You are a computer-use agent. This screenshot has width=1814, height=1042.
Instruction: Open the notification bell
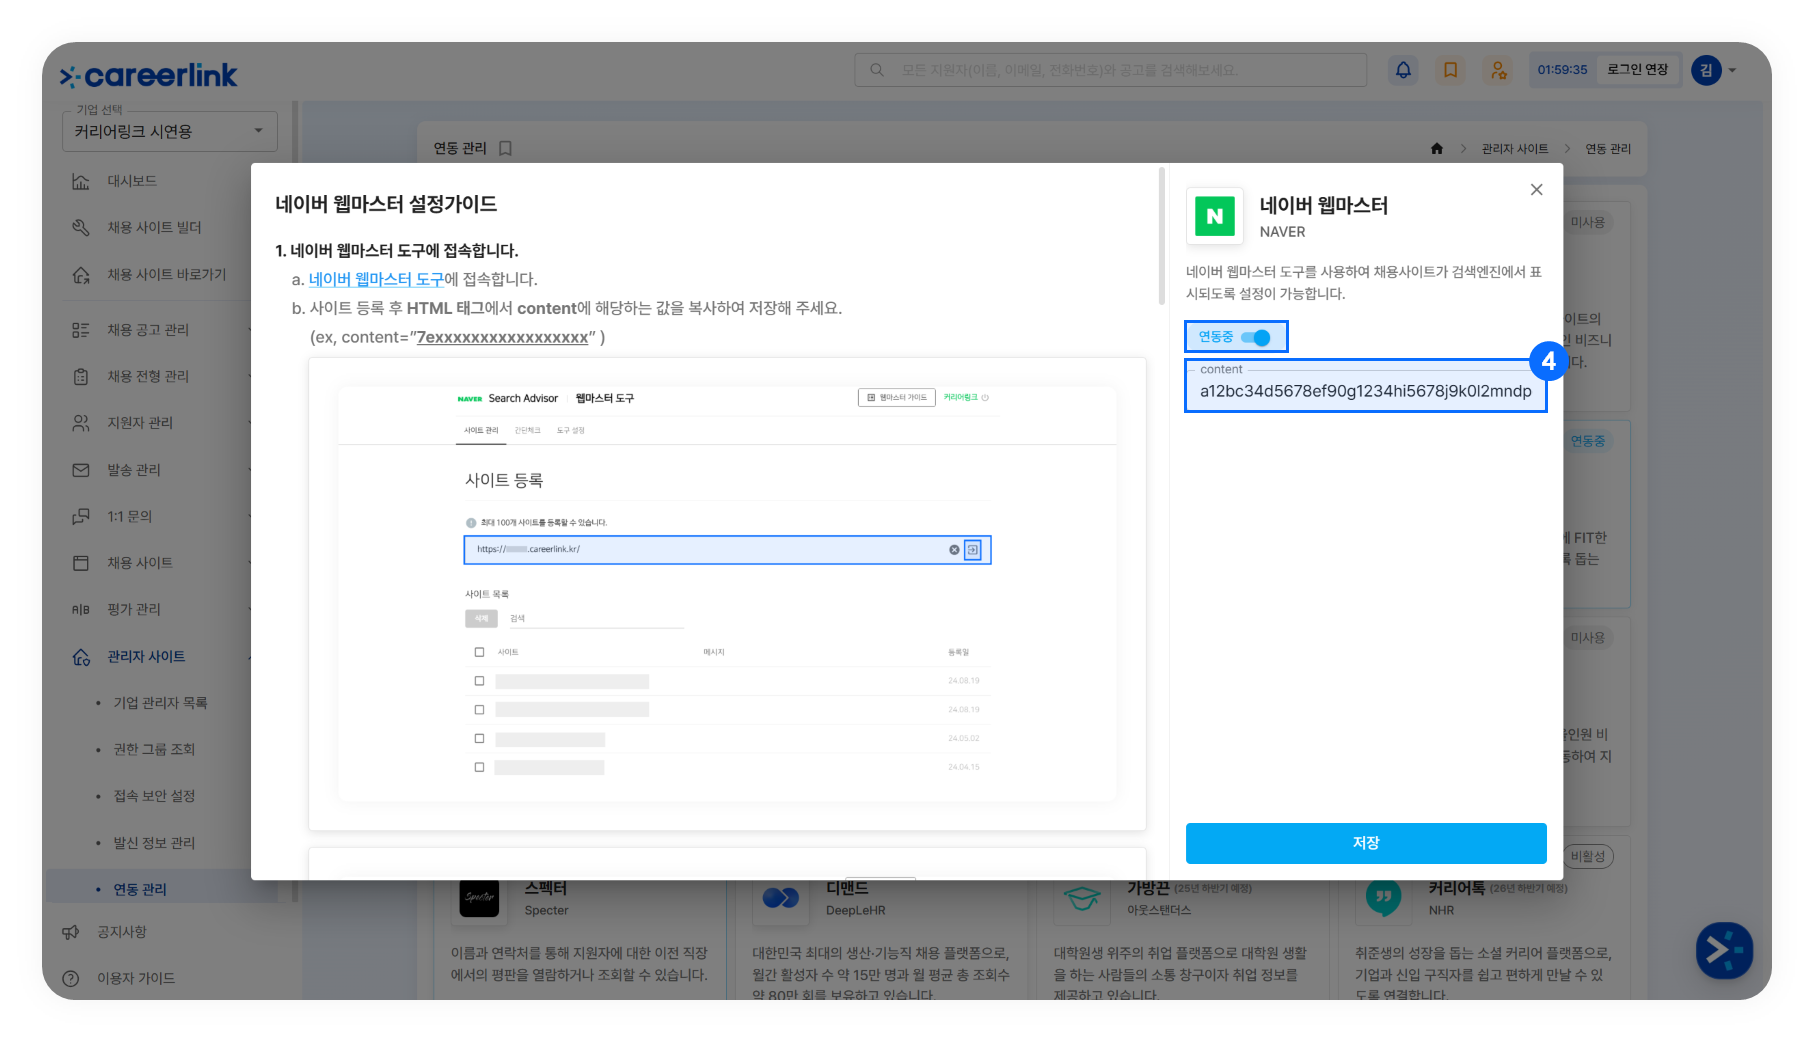pyautogui.click(x=1403, y=70)
